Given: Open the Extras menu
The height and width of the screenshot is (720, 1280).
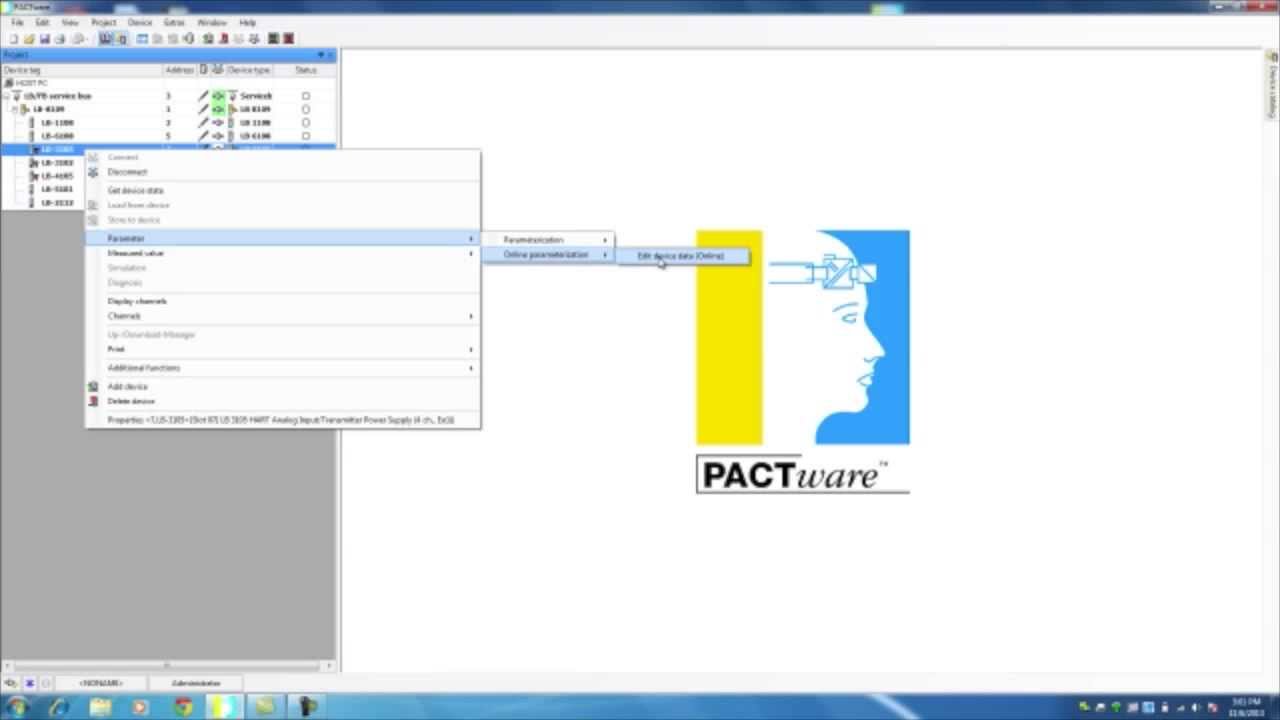Looking at the screenshot, I should (x=174, y=22).
